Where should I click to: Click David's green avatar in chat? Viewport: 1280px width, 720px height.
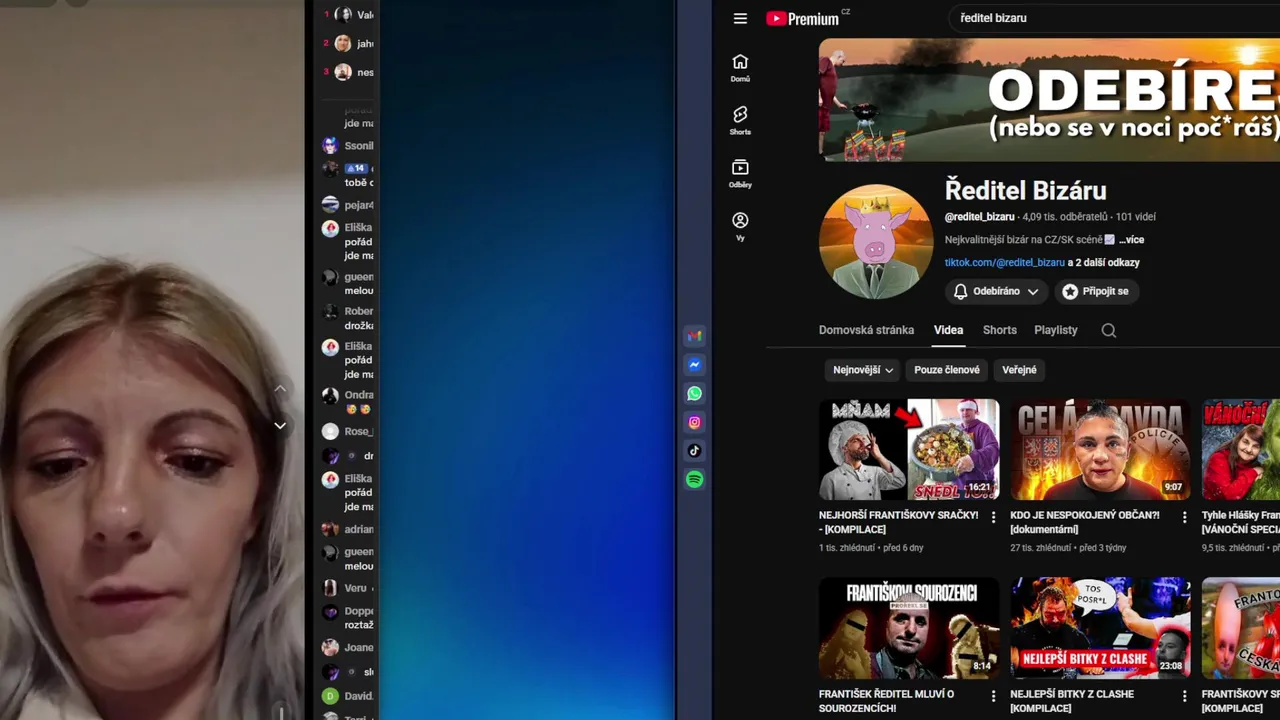[330, 696]
